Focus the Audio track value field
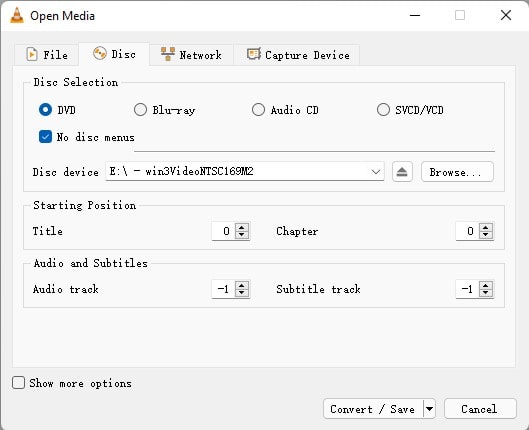Image resolution: width=529 pixels, height=430 pixels. coord(223,289)
